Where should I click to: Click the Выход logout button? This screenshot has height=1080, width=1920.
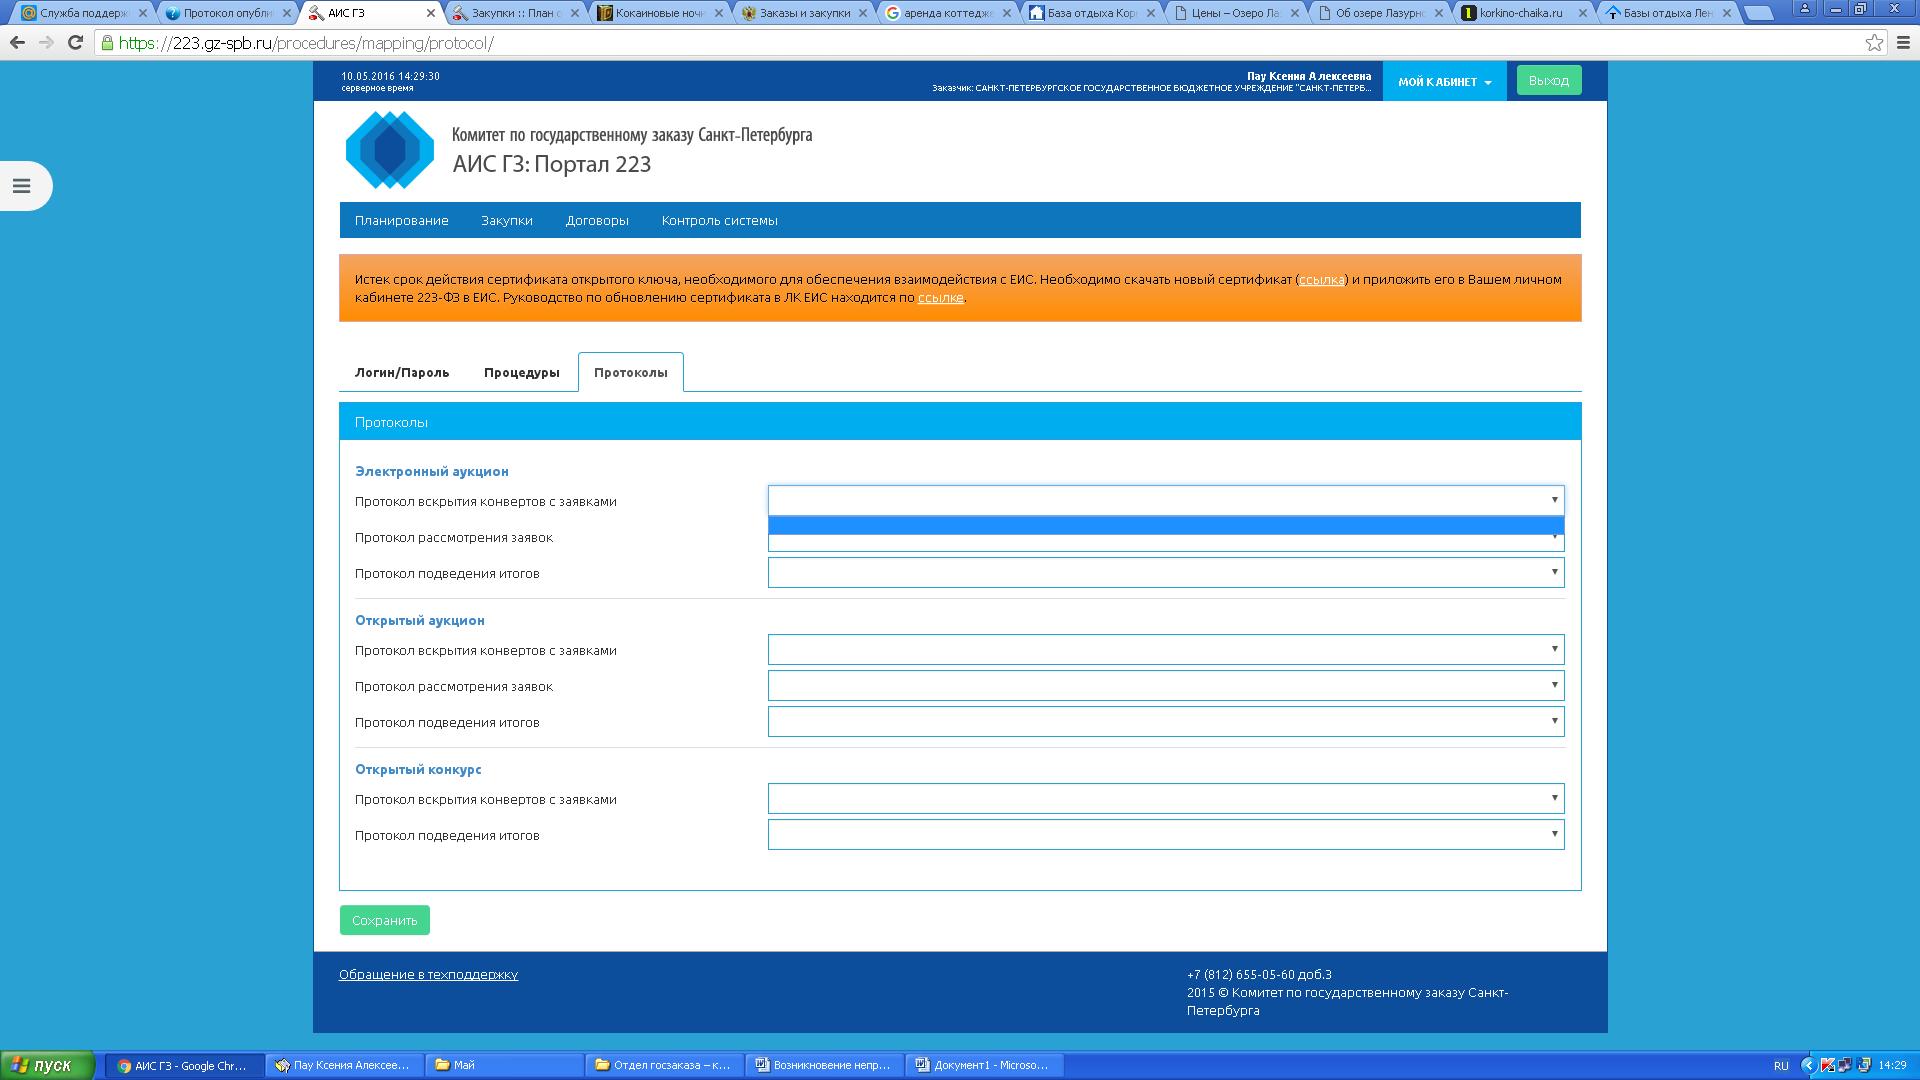click(x=1548, y=81)
